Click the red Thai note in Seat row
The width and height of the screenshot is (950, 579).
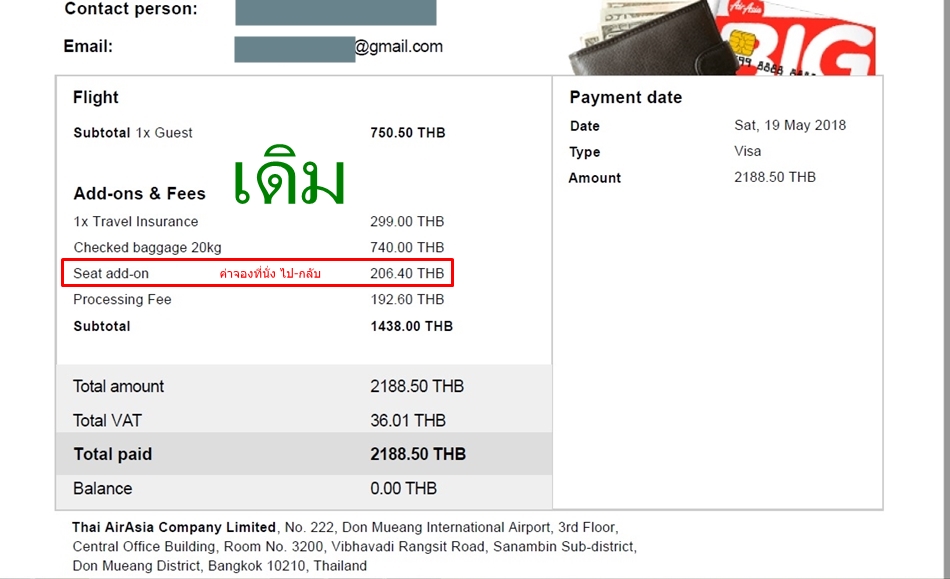(270, 274)
